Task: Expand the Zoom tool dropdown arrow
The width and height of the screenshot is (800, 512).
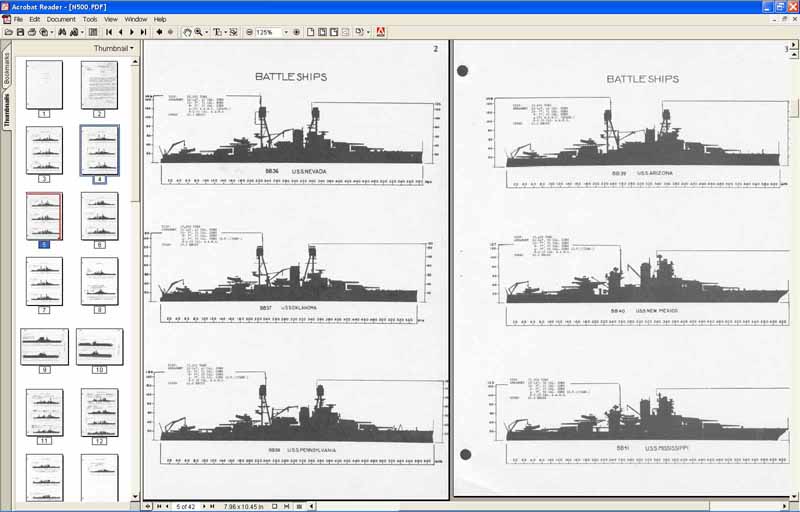Action: click(x=206, y=32)
